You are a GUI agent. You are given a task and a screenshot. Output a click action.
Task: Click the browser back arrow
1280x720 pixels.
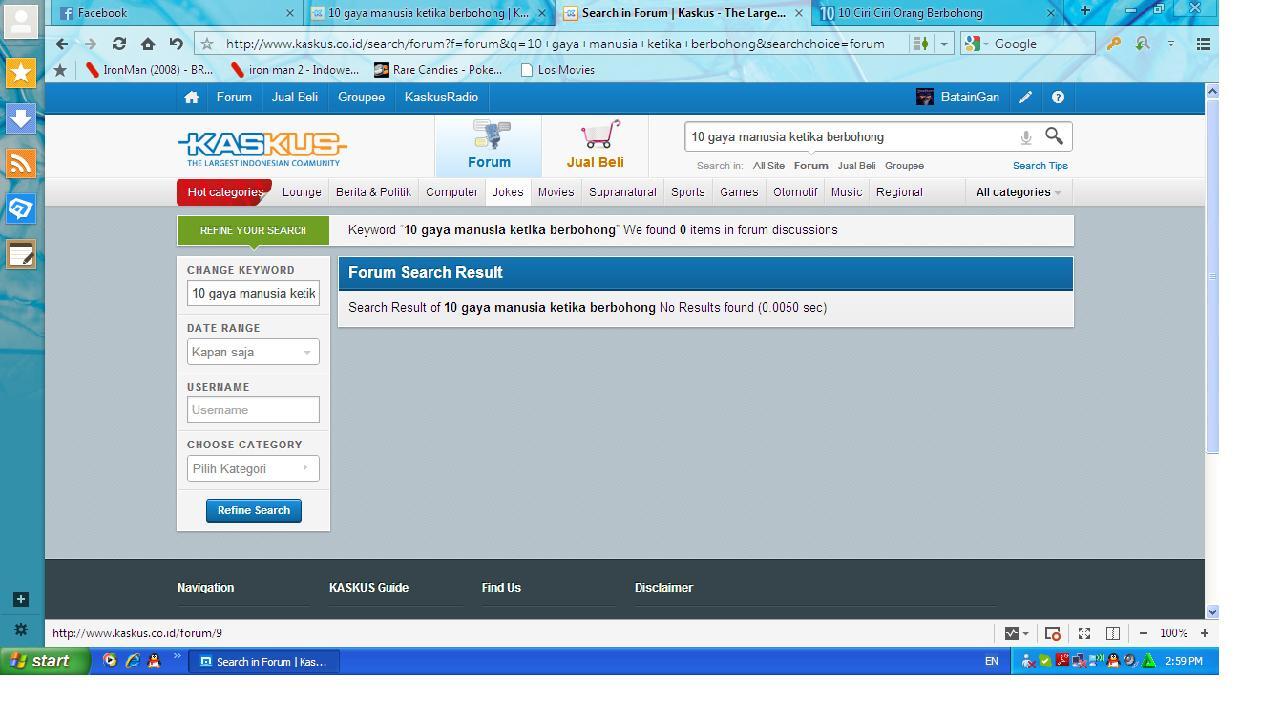tap(62, 44)
